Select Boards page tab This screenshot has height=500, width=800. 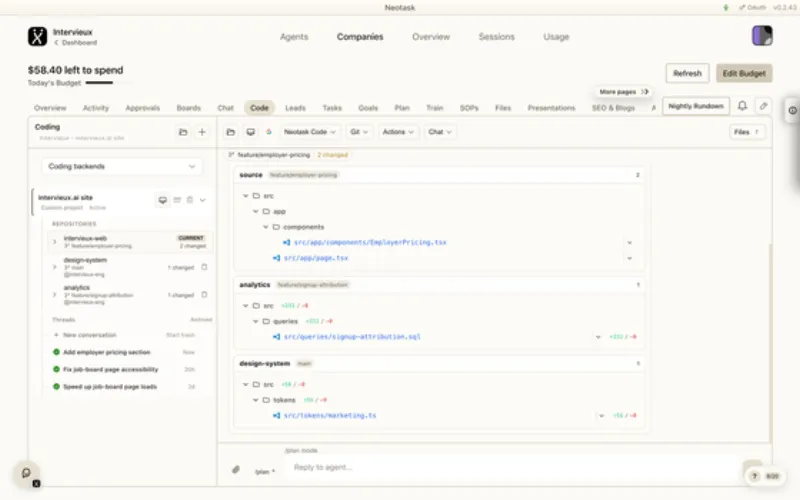point(189,108)
